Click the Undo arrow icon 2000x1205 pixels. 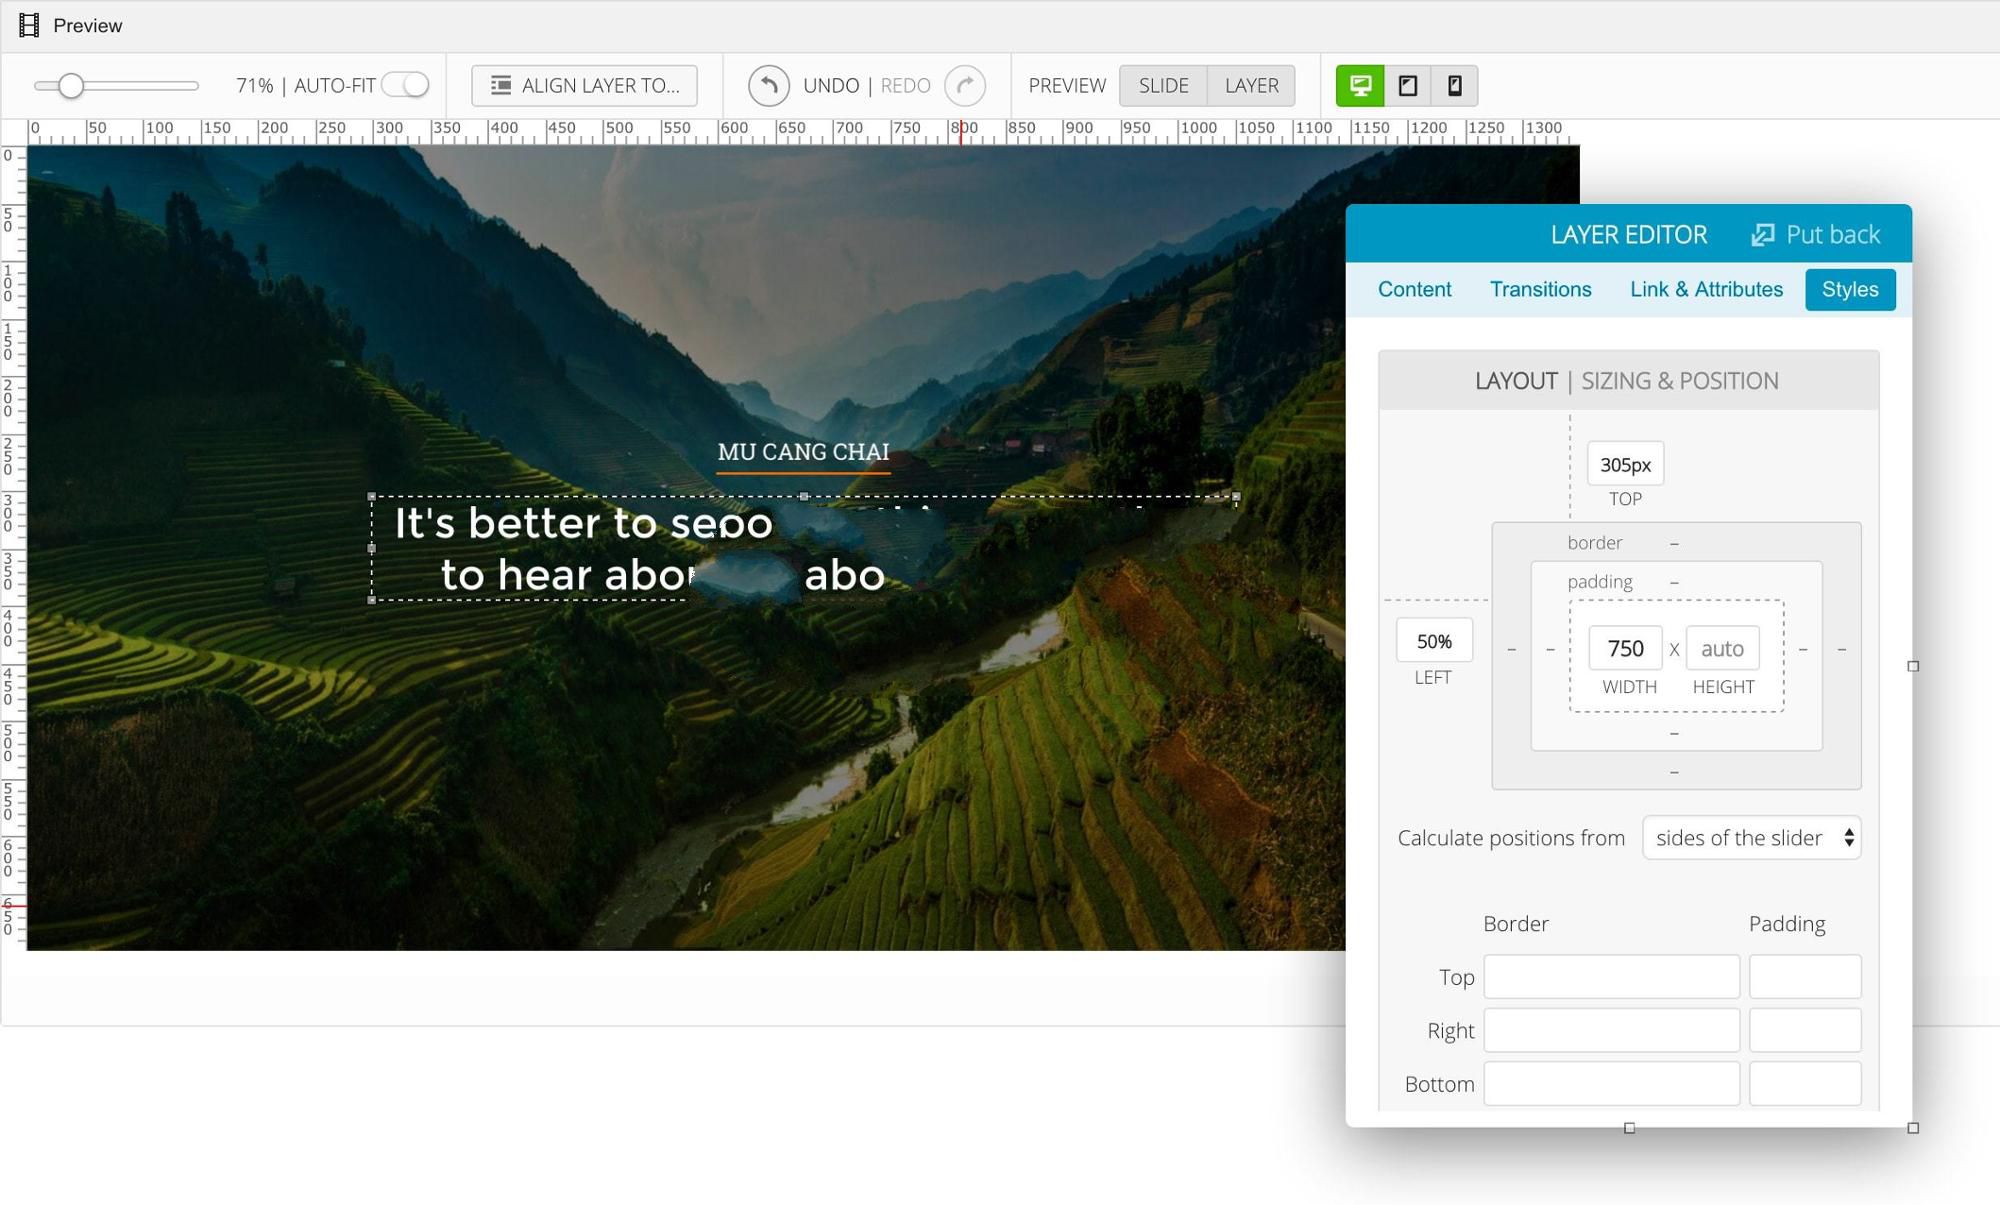[x=768, y=86]
